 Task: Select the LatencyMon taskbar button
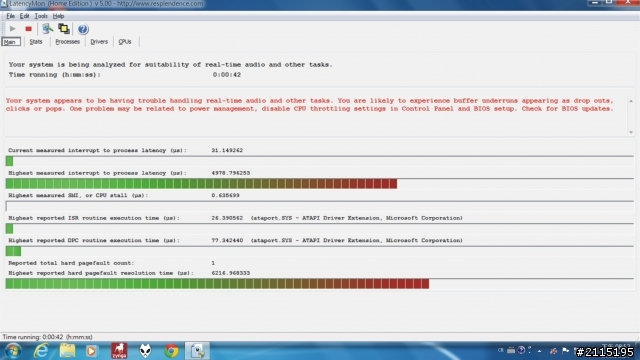click(198, 351)
